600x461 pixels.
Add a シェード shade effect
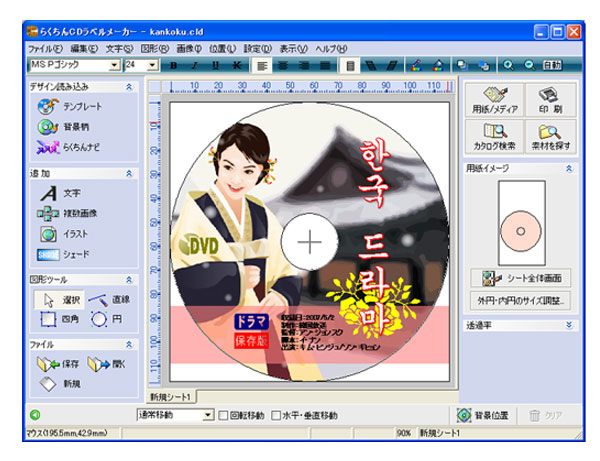[63, 254]
